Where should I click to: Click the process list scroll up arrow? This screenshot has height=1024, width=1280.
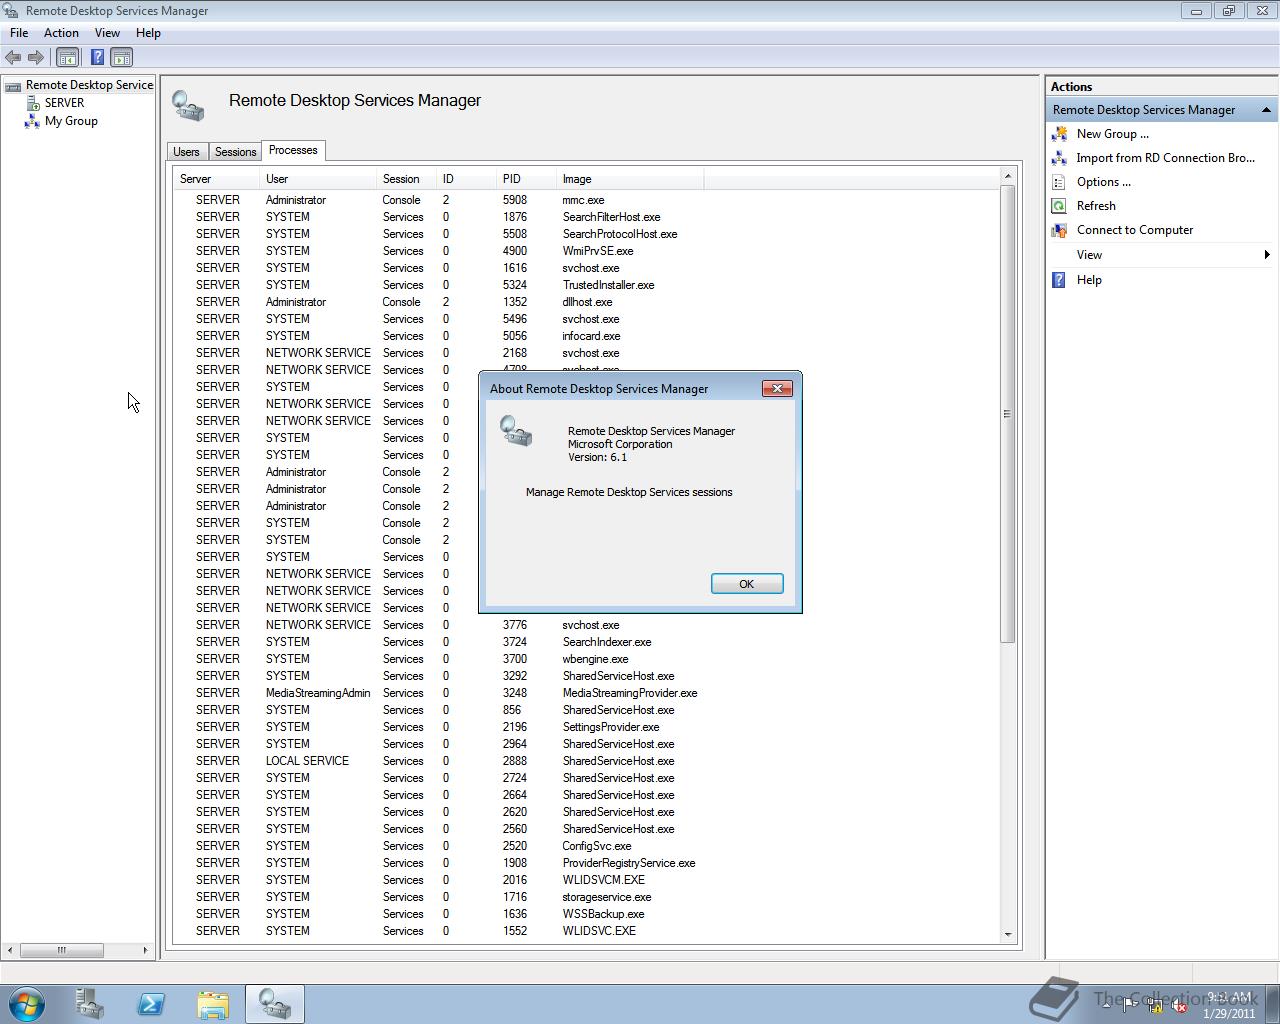(x=1007, y=176)
